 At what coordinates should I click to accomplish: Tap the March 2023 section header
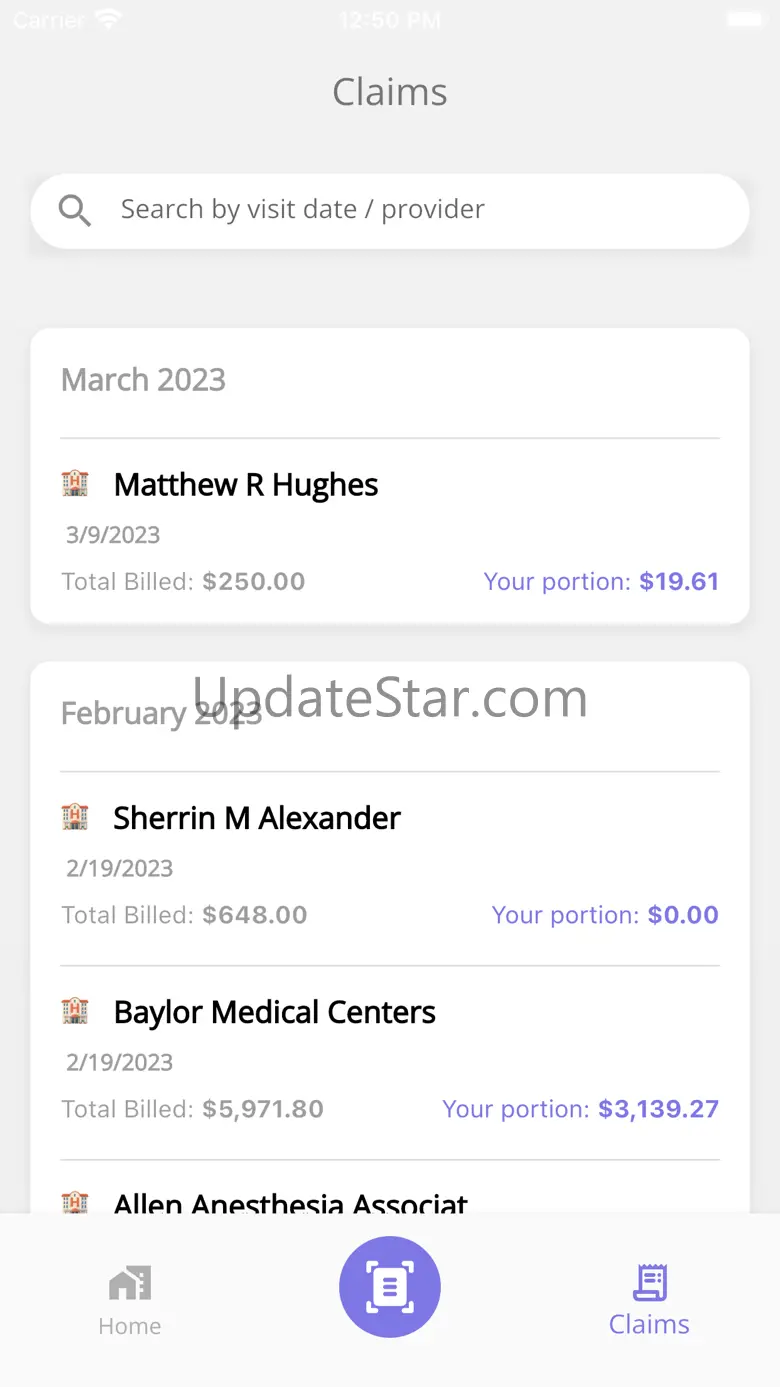pyautogui.click(x=144, y=380)
